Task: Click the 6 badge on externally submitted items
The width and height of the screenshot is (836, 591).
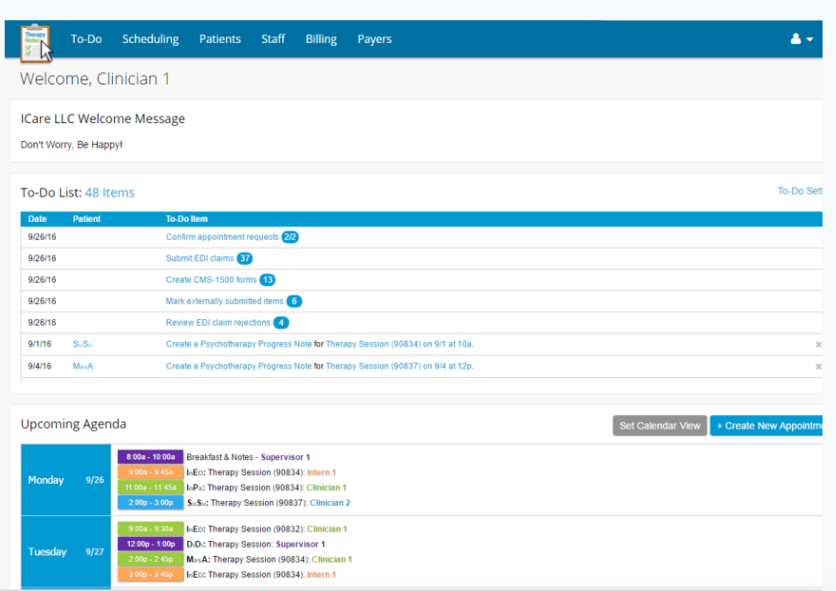Action: tap(293, 301)
